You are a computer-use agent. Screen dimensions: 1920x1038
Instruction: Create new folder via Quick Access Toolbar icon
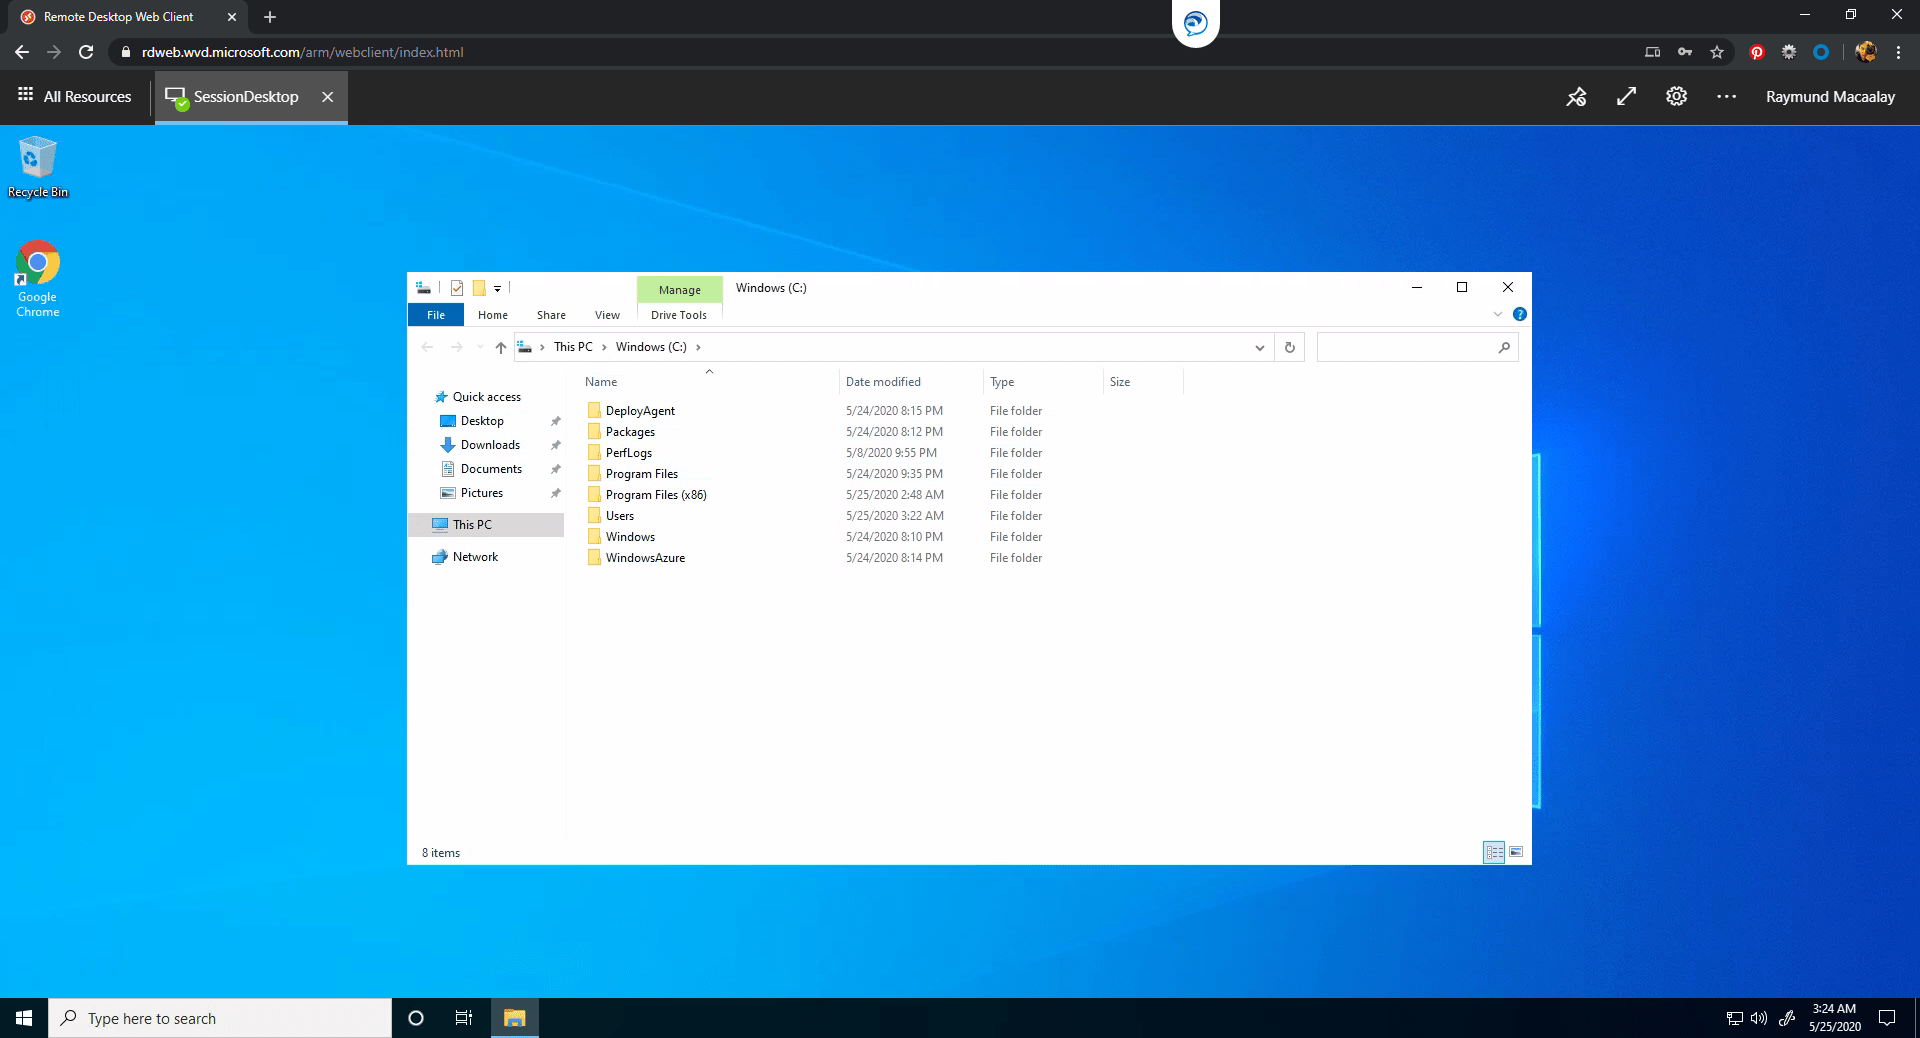tap(481, 288)
